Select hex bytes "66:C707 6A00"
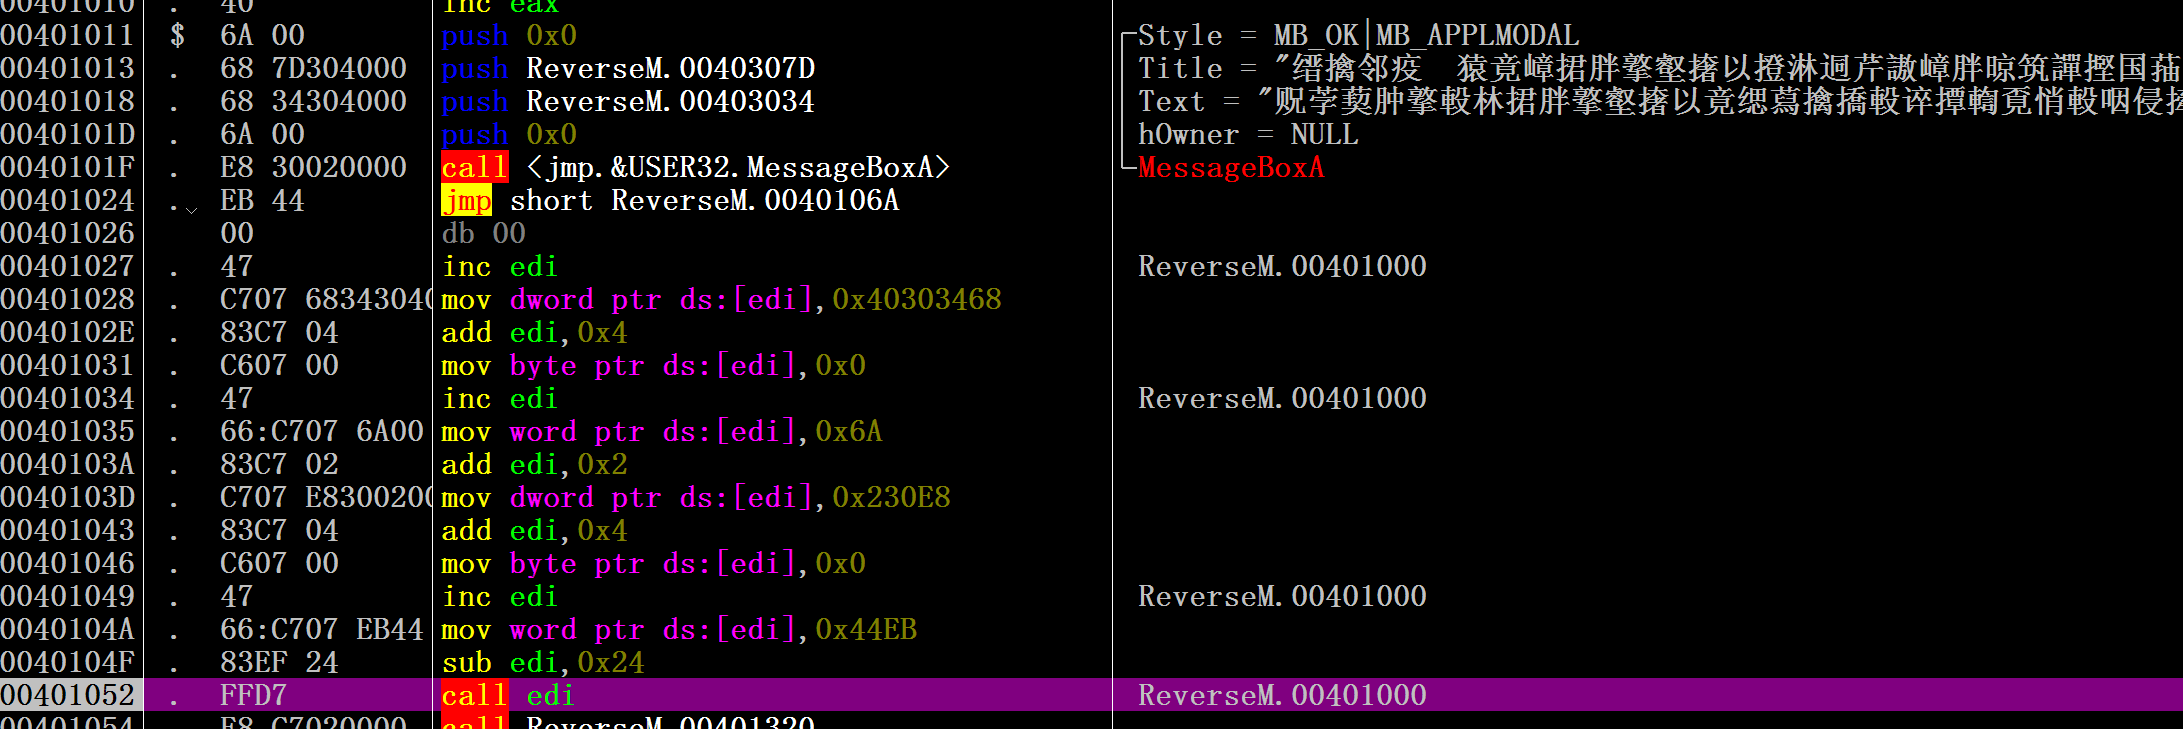2183x729 pixels. pos(322,432)
